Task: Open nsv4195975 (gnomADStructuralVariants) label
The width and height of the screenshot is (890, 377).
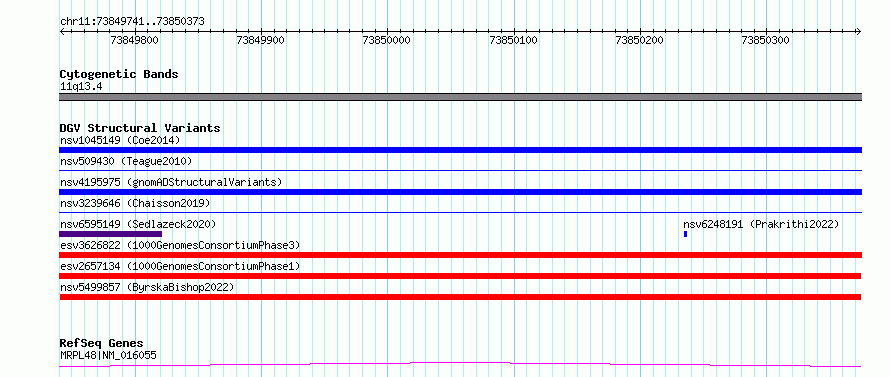Action: tap(171, 182)
